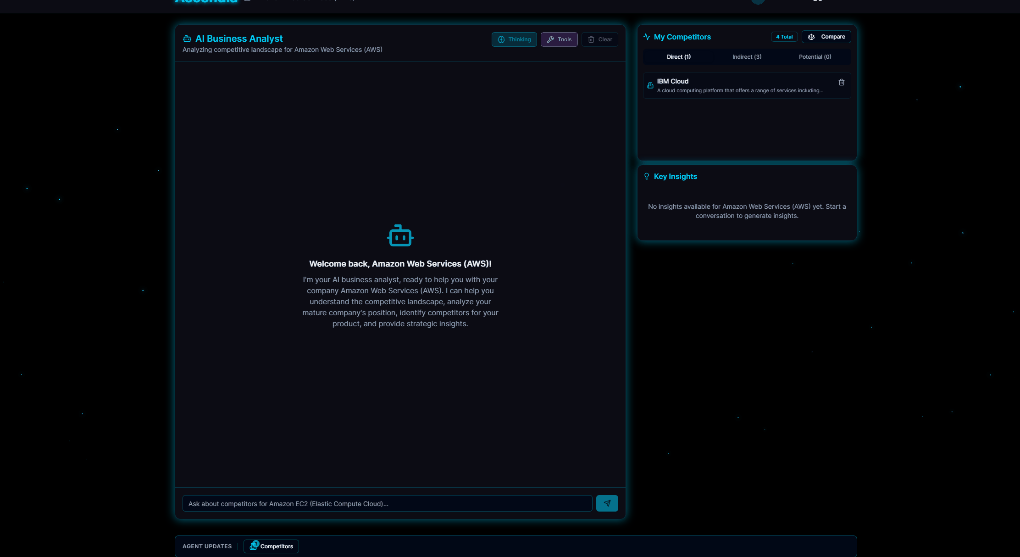The image size is (1020, 557).
Task: Delete IBM Cloud with trash icon
Action: coord(841,83)
